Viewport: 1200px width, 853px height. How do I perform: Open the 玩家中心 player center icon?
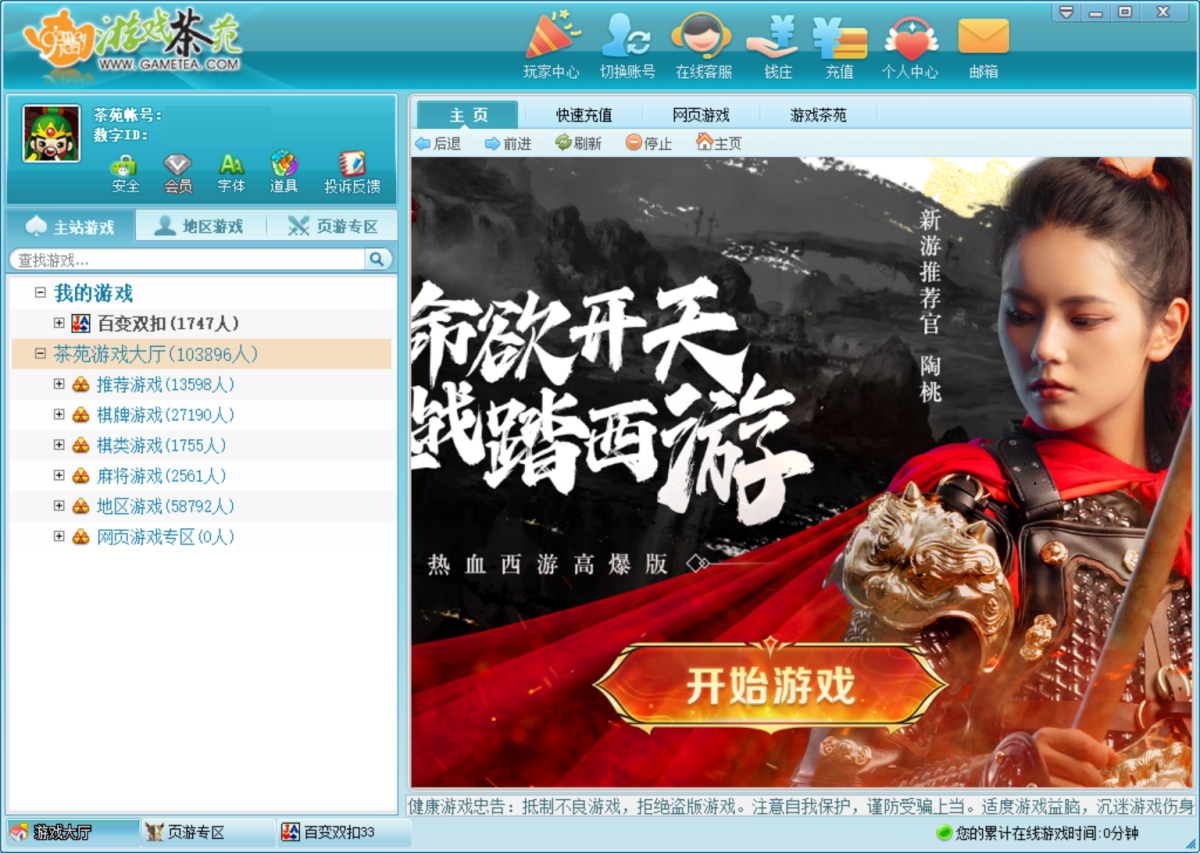point(551,44)
